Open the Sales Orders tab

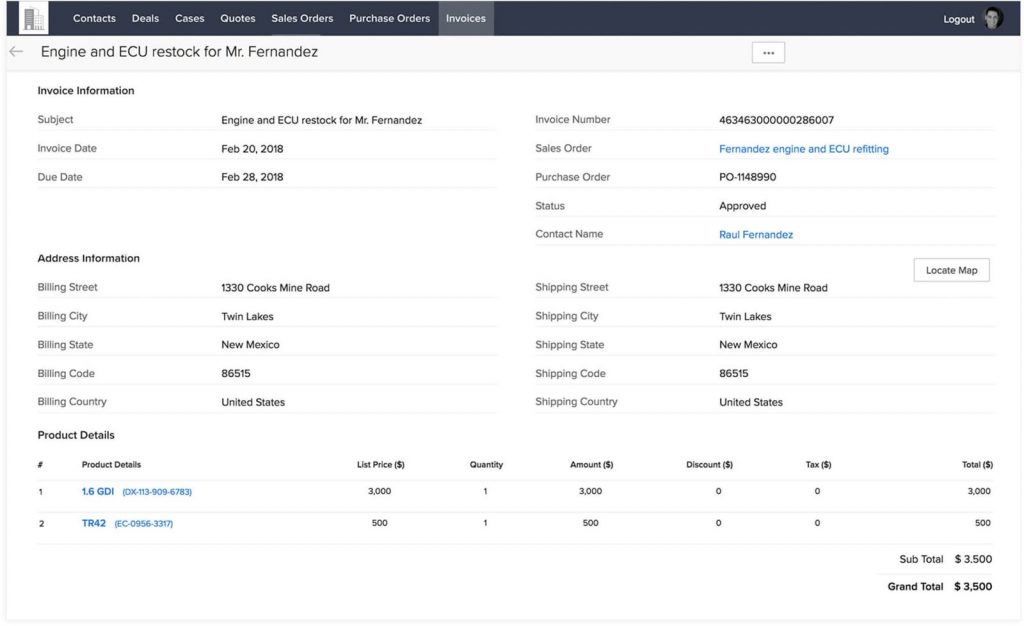[x=302, y=18]
